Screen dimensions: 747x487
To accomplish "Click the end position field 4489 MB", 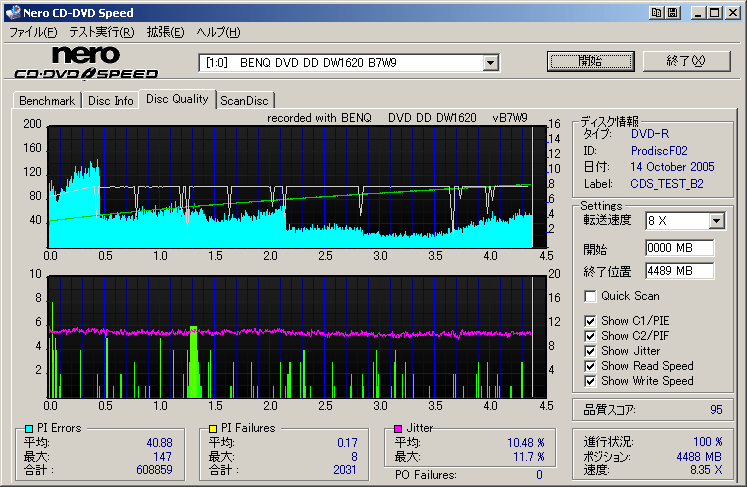I will pos(680,271).
